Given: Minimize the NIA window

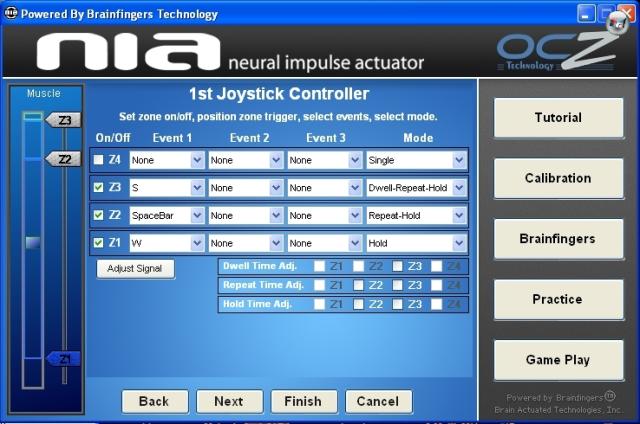Looking at the screenshot, I should pyautogui.click(x=586, y=15).
